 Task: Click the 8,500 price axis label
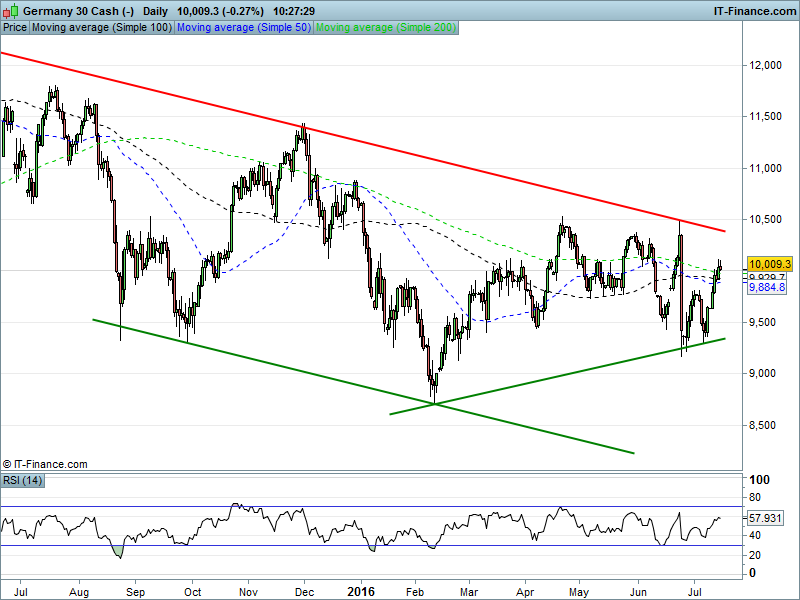(x=762, y=426)
